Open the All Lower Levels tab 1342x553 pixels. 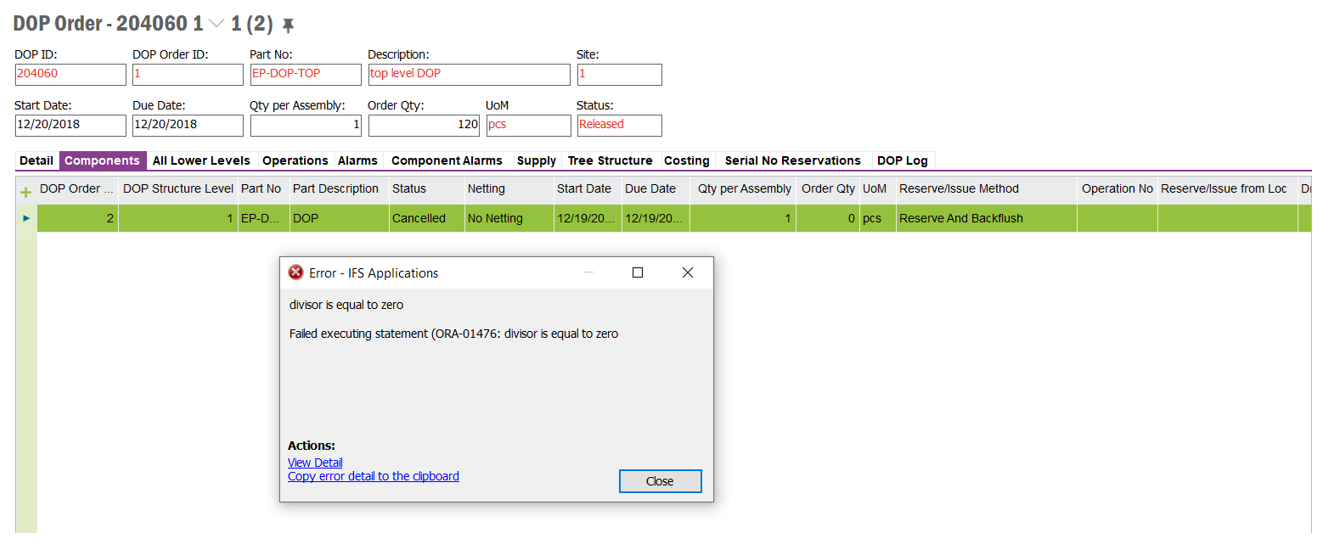tap(201, 160)
